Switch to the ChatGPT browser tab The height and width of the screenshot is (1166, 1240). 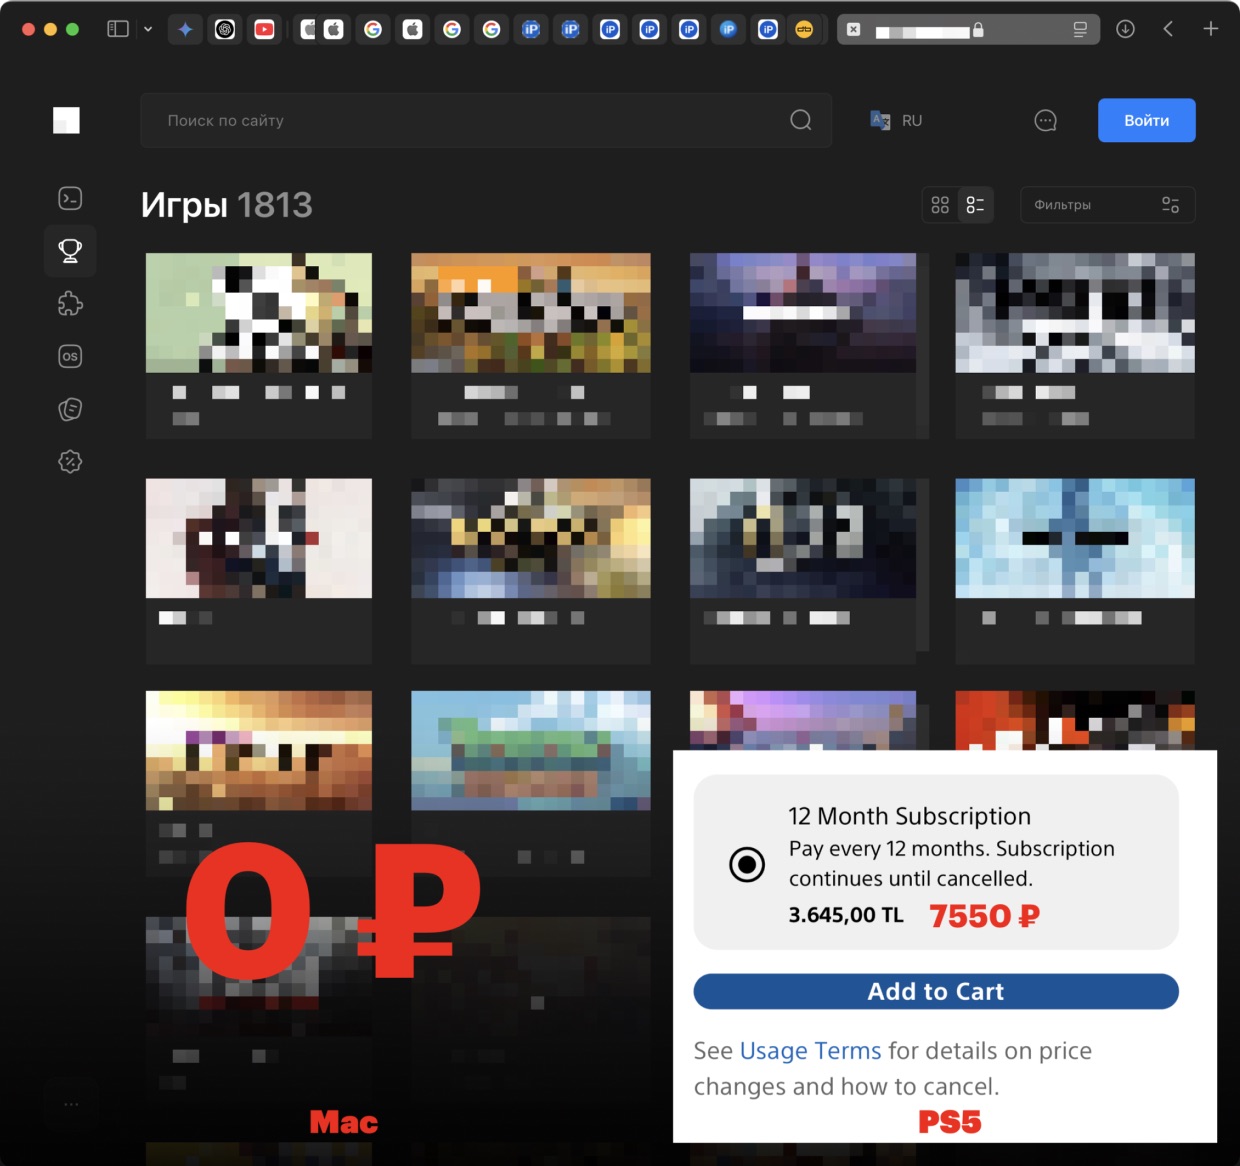(225, 30)
